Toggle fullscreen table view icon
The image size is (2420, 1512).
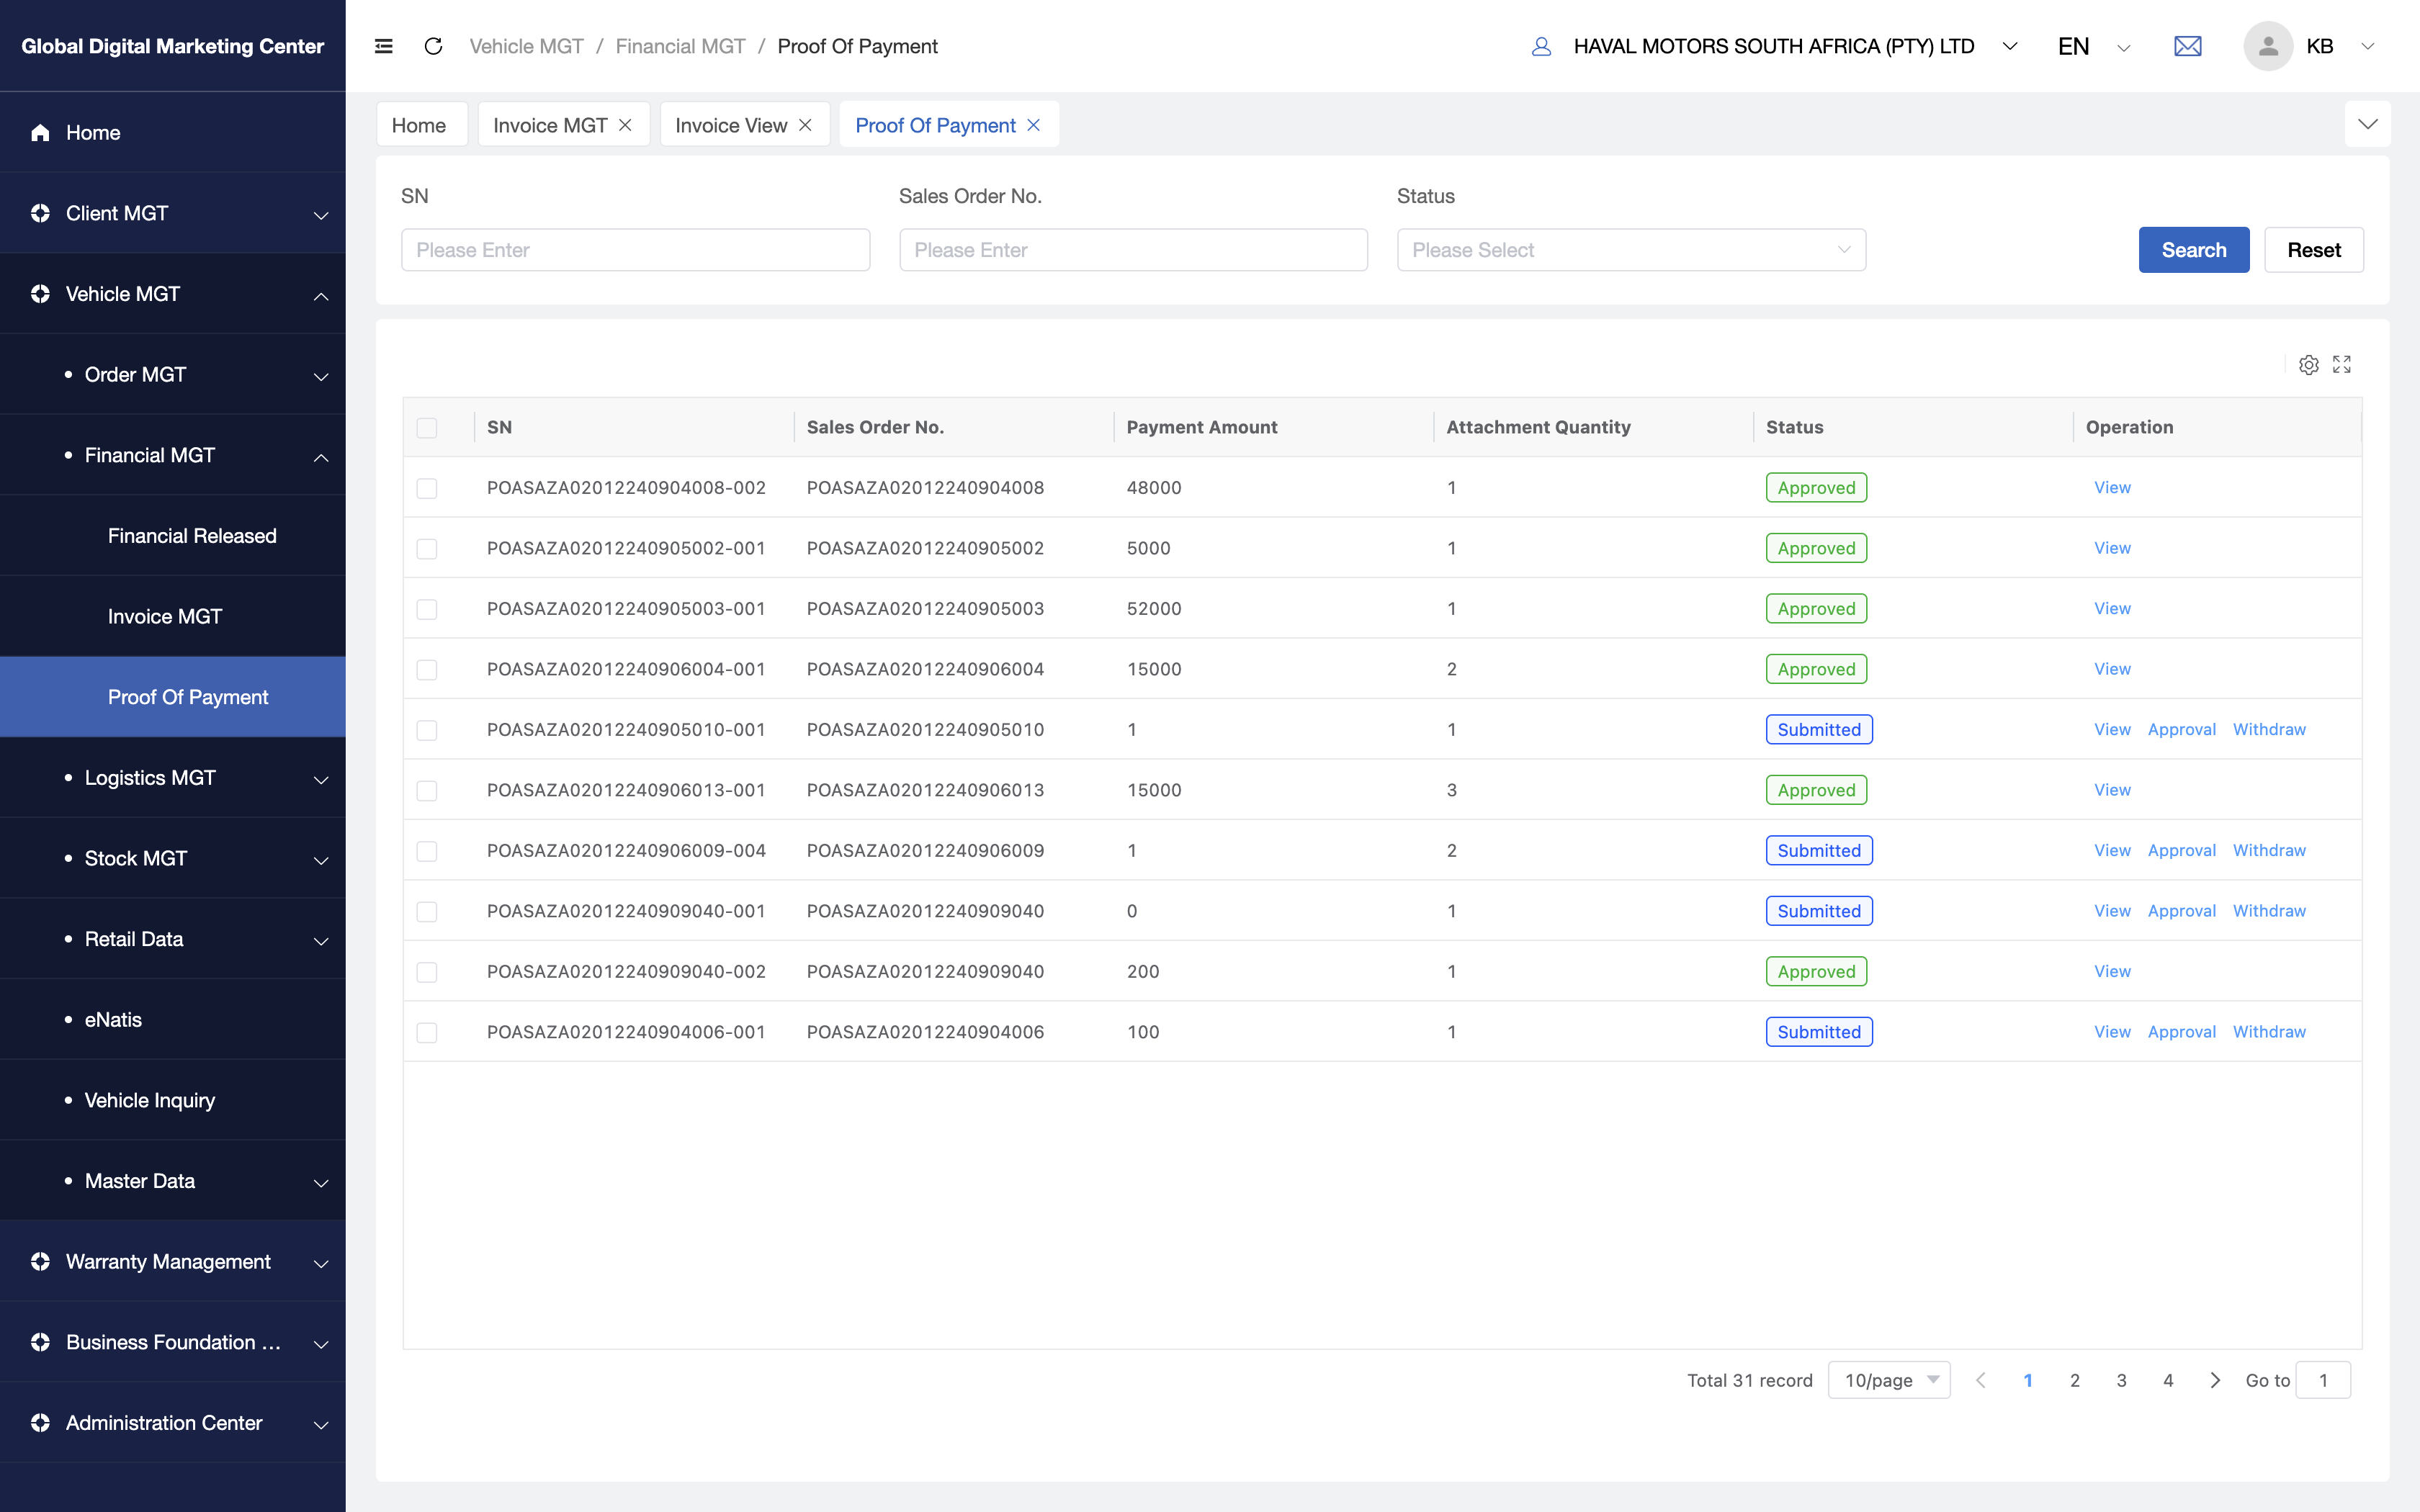[2342, 365]
